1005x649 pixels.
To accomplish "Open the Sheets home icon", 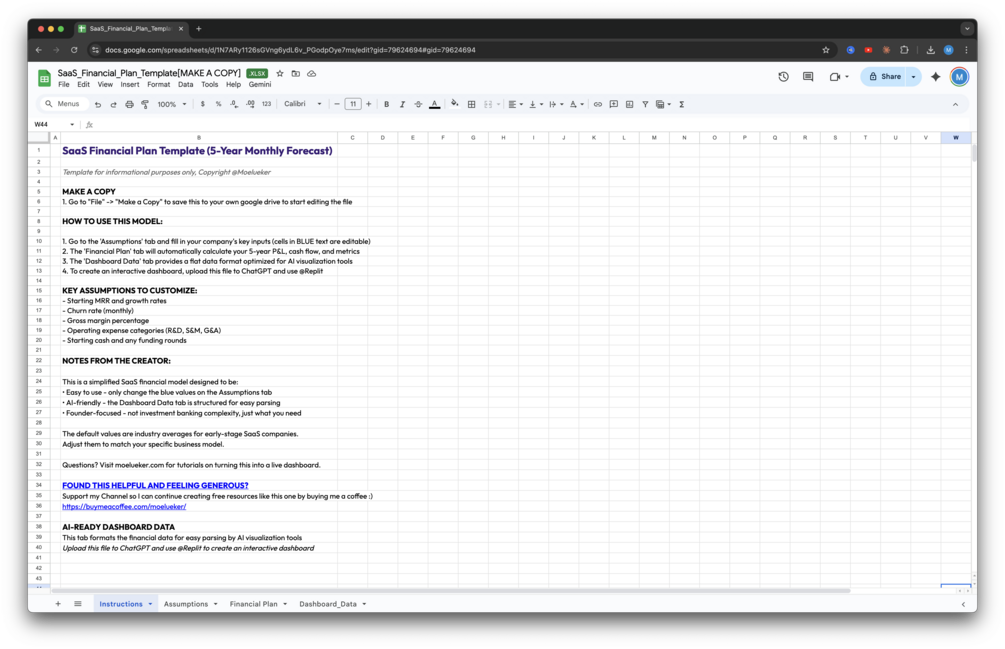I will tap(44, 78).
